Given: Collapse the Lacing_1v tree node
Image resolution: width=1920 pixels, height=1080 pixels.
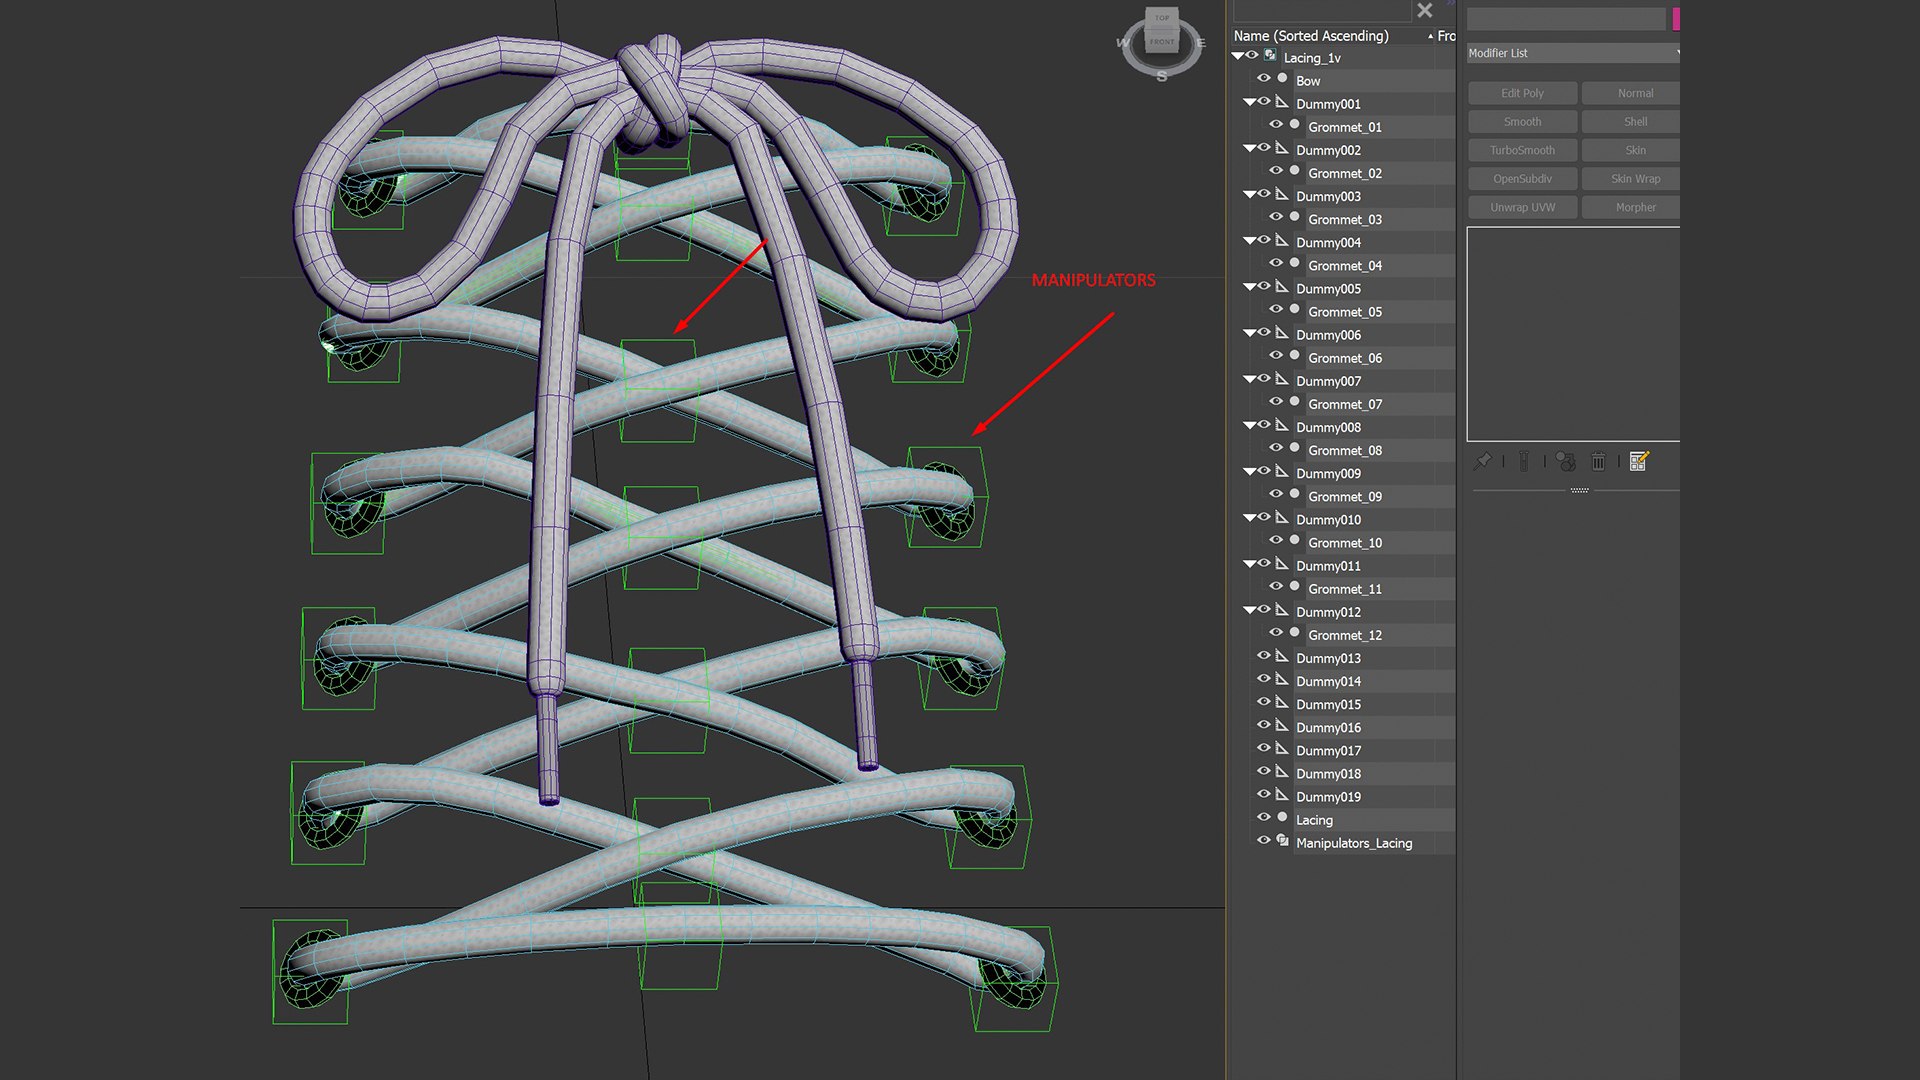Looking at the screenshot, I should (1238, 56).
